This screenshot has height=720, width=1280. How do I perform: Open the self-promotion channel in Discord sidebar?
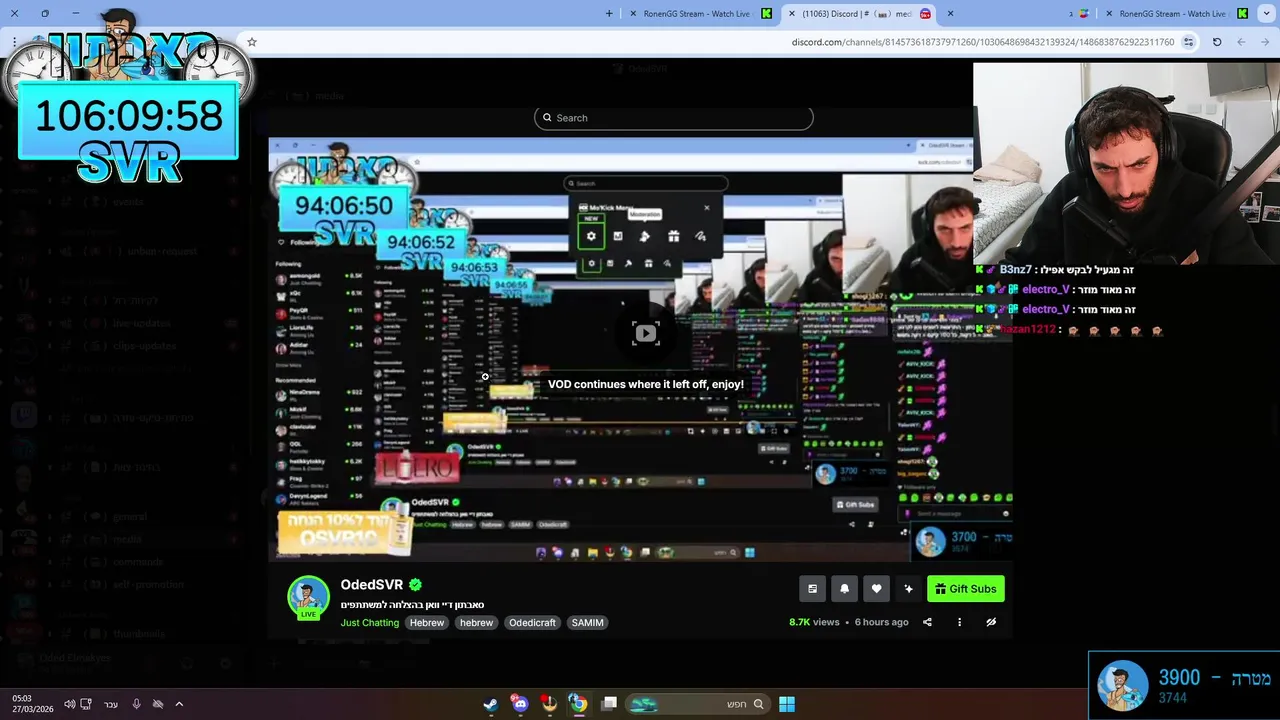pos(148,585)
